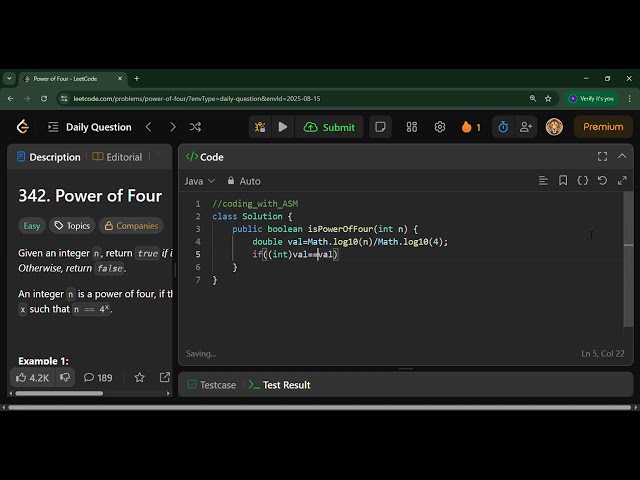Run code with the play button
The width and height of the screenshot is (640, 480).
(x=283, y=127)
